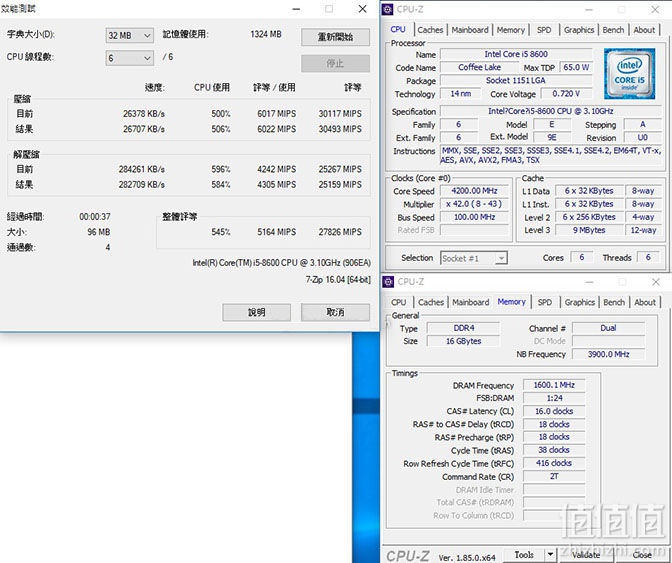The image size is (672, 563).
Task: Click NB Frequency value 3900.0 MHz
Action: 609,354
